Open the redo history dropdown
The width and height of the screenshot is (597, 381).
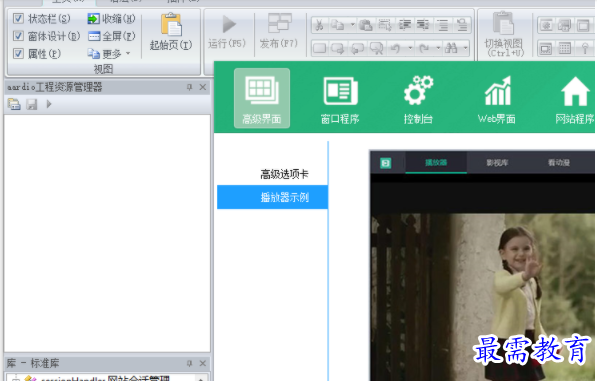438,48
